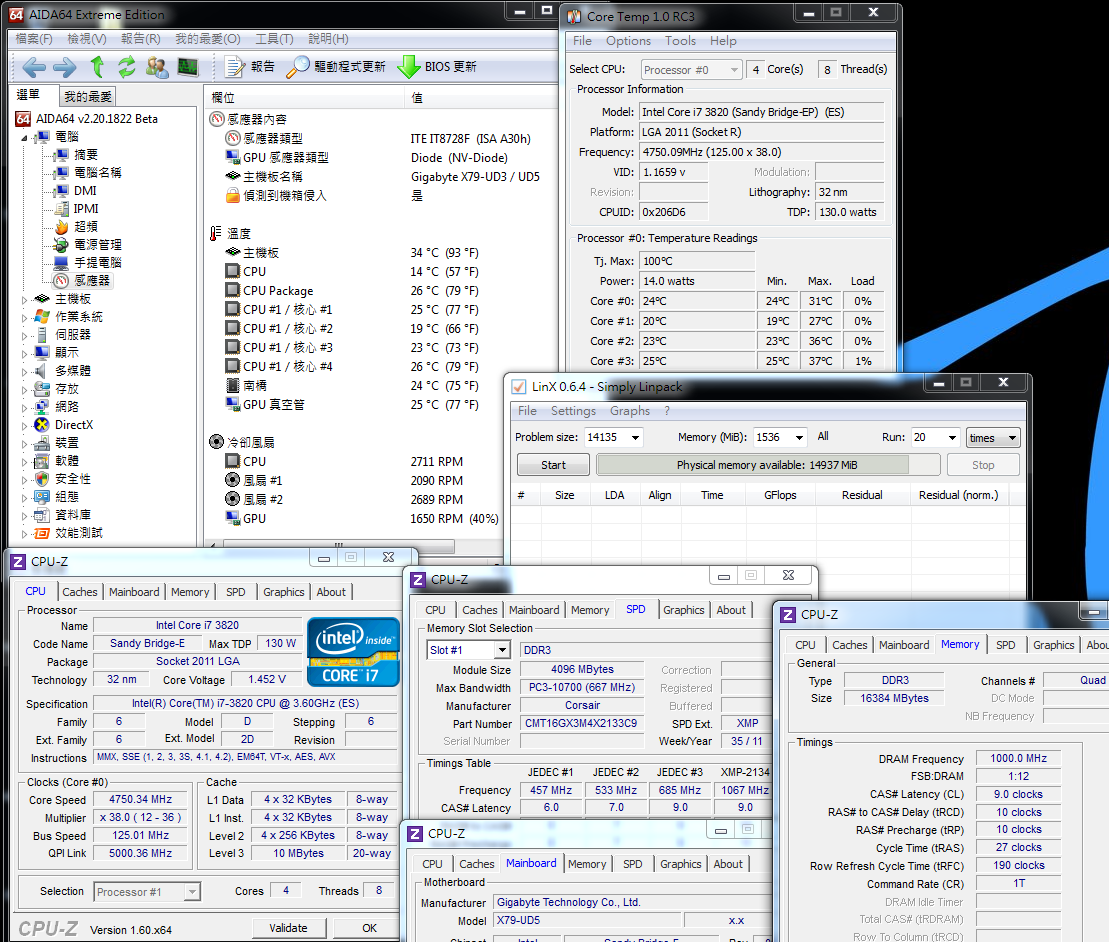Open the Problem size dropdown in LinX
The width and height of the screenshot is (1109, 942).
tap(635, 438)
